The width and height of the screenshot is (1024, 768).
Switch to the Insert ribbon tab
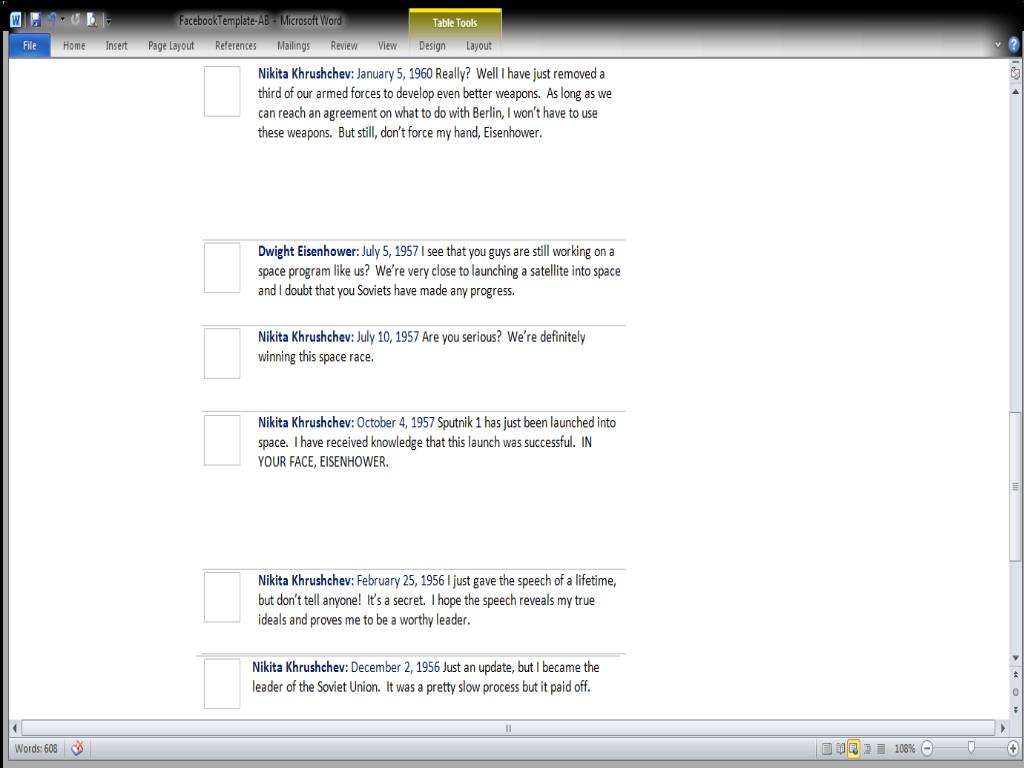[x=116, y=46]
